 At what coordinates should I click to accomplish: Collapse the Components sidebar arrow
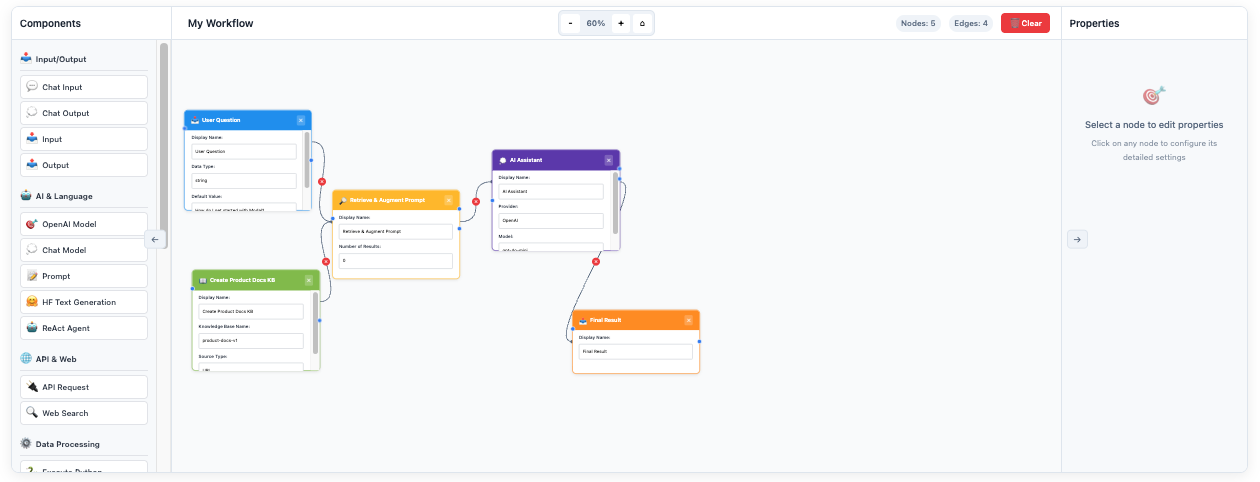coord(154,239)
